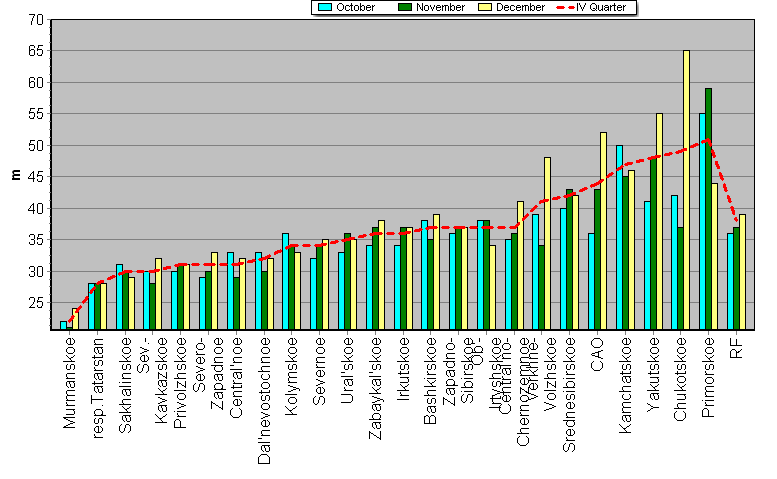
Task: Click the yellow December bar for Yakutskoe
Action: coord(659,222)
